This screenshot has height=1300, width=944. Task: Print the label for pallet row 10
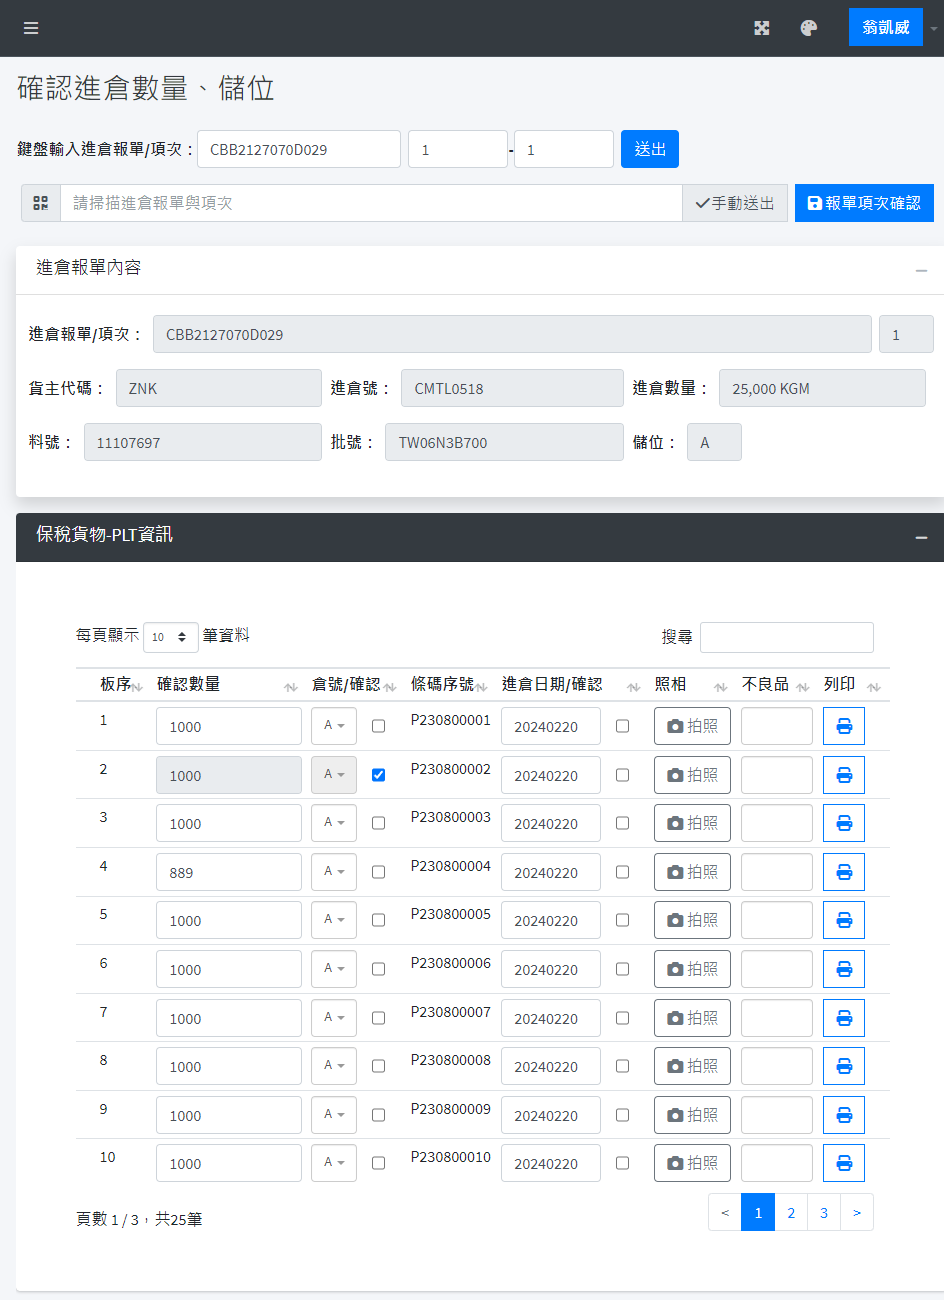coord(844,1163)
